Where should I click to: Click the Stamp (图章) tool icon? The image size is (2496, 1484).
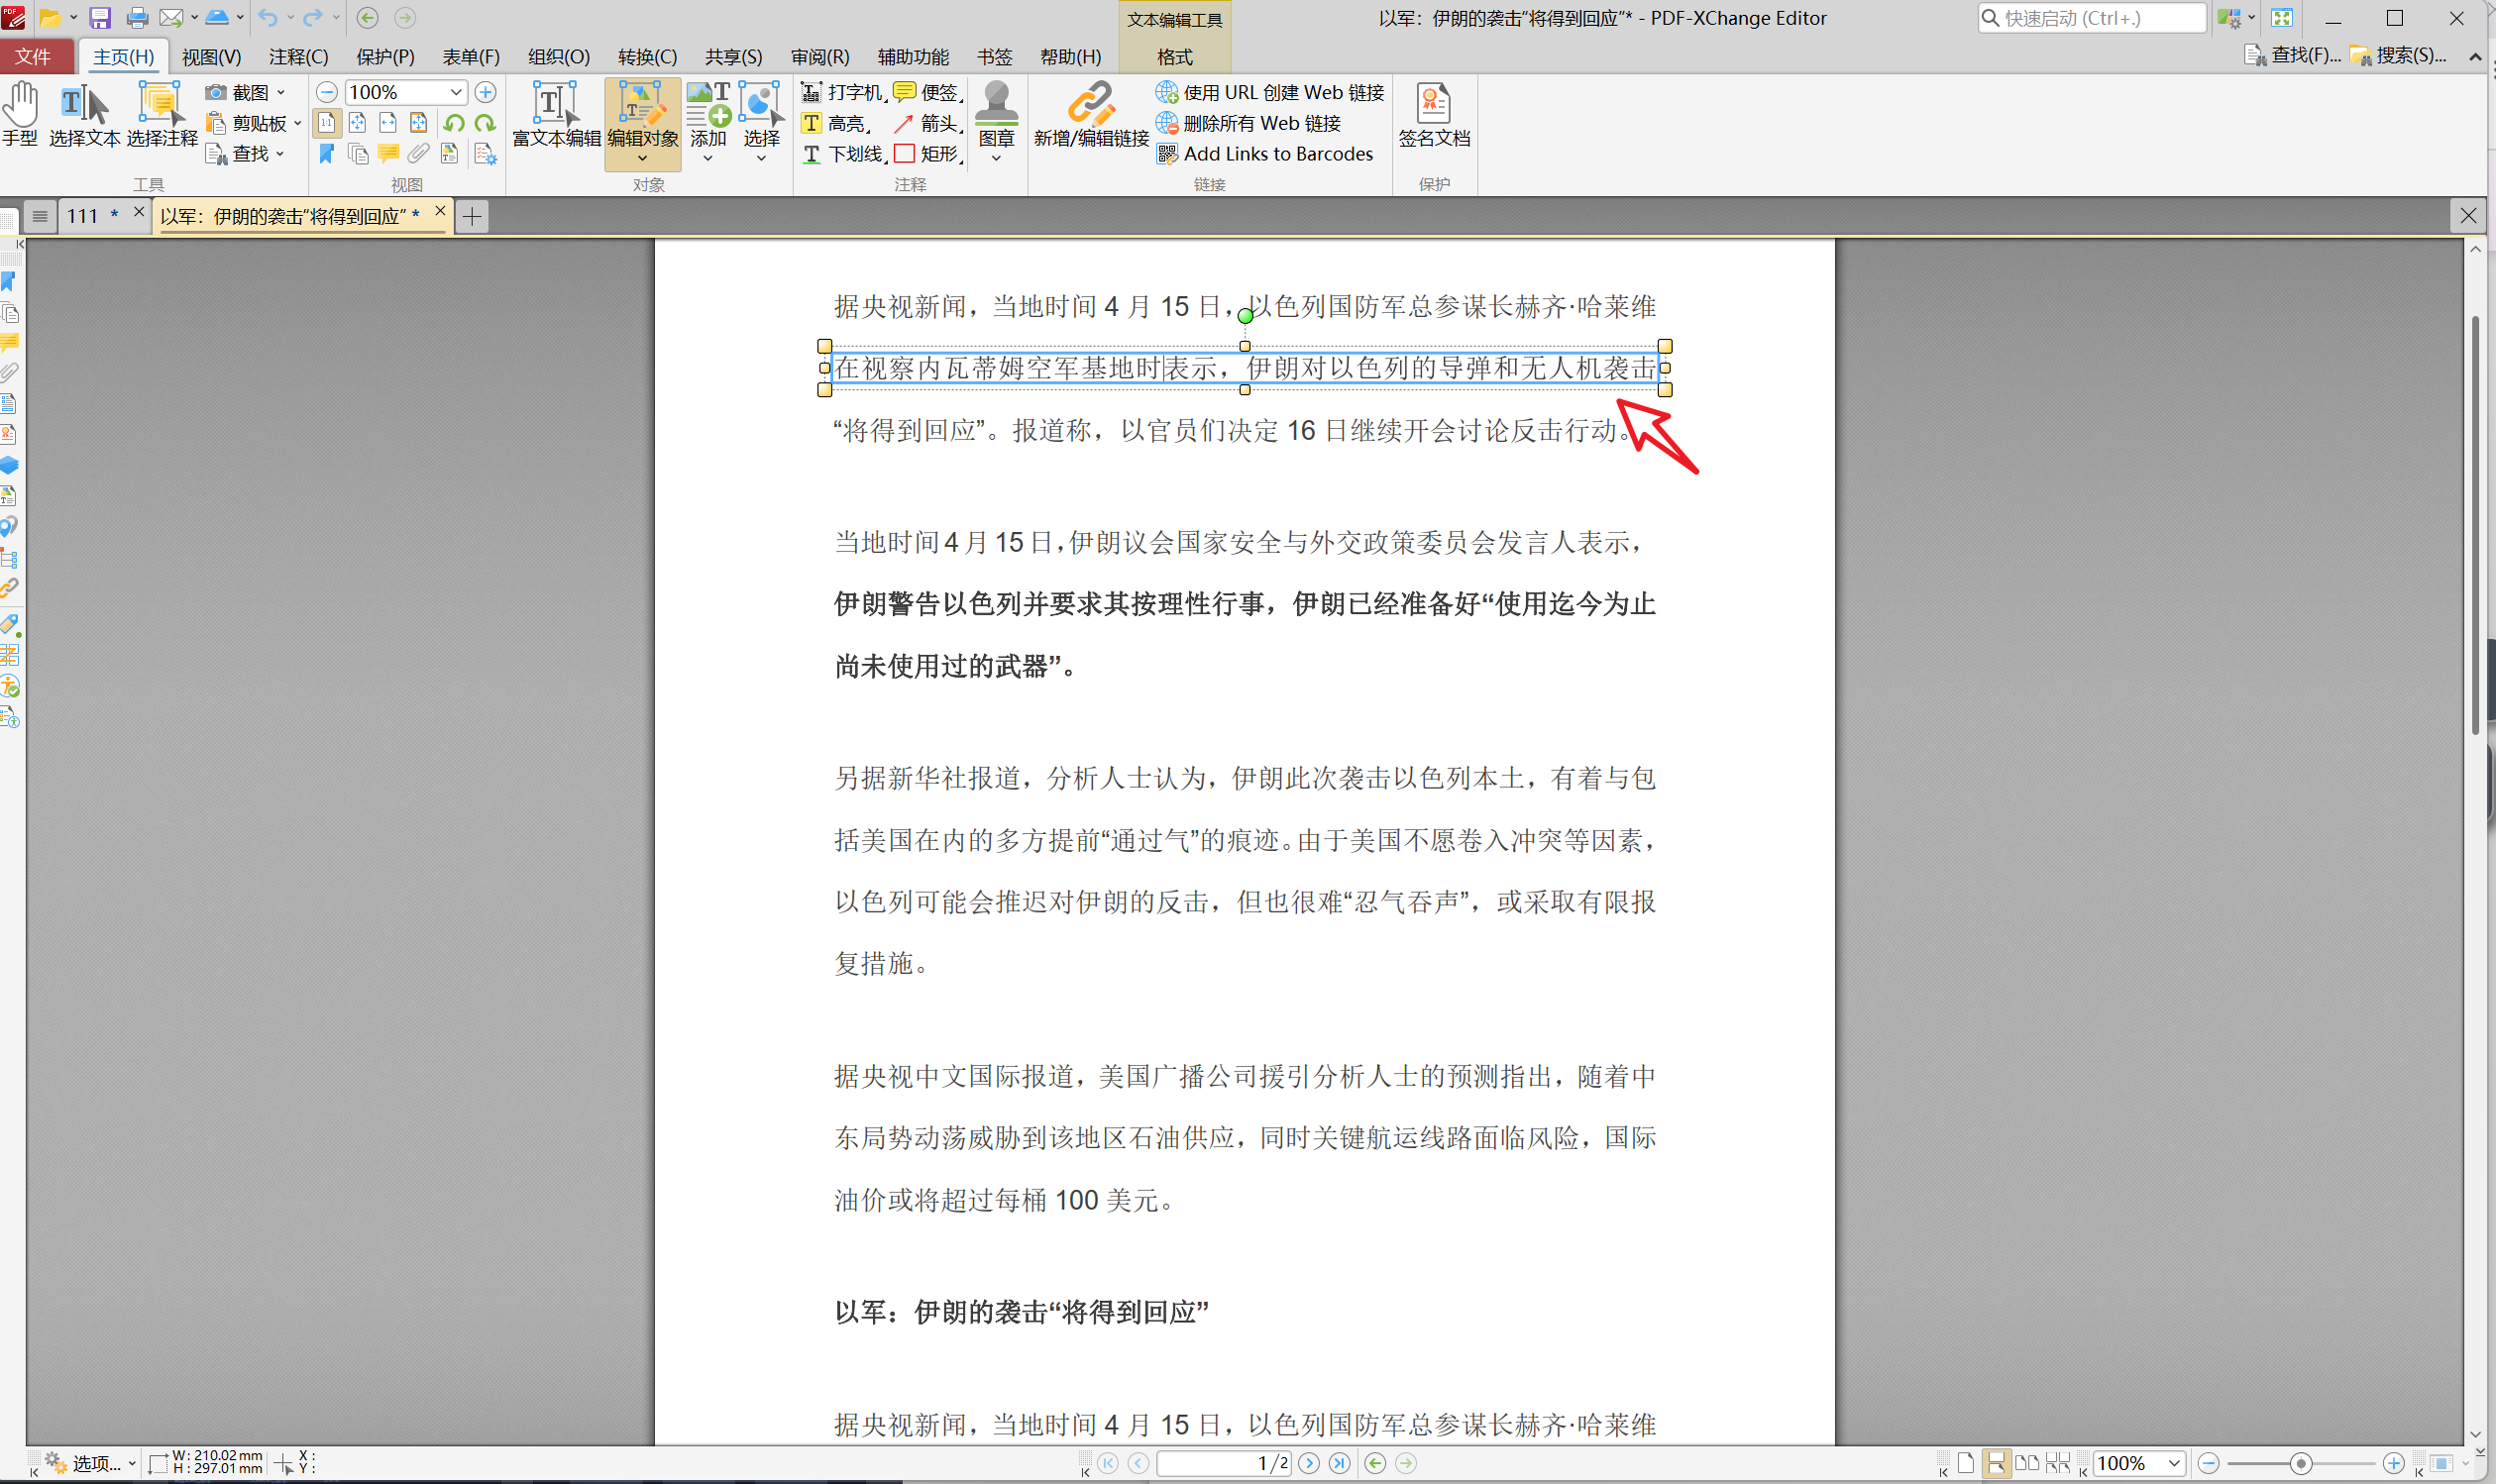click(996, 103)
